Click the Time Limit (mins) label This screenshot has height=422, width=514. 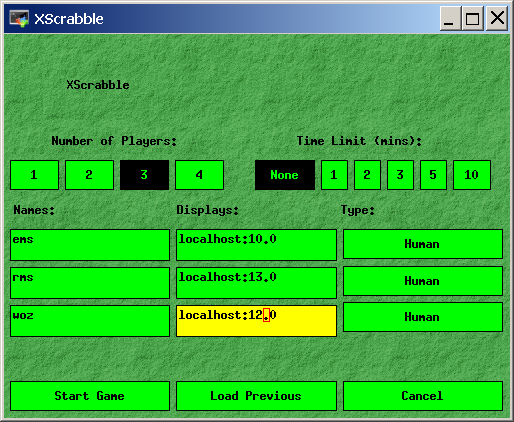tap(359, 141)
